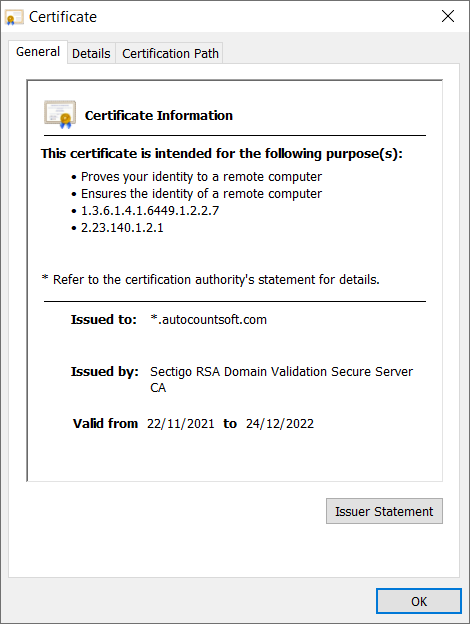Confirm with the OK button

[x=419, y=601]
